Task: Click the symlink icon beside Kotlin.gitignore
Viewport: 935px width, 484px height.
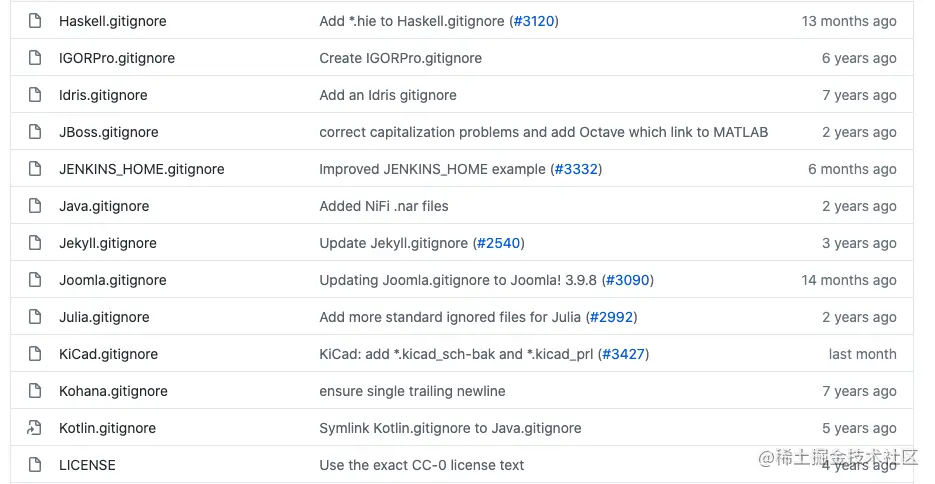Action: pyautogui.click(x=34, y=428)
